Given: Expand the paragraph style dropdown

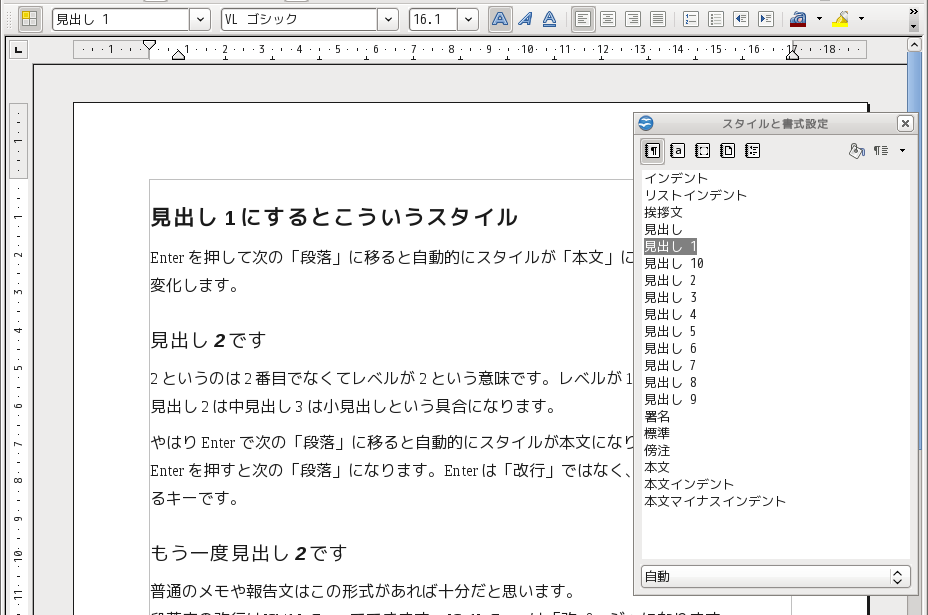Looking at the screenshot, I should [x=200, y=19].
